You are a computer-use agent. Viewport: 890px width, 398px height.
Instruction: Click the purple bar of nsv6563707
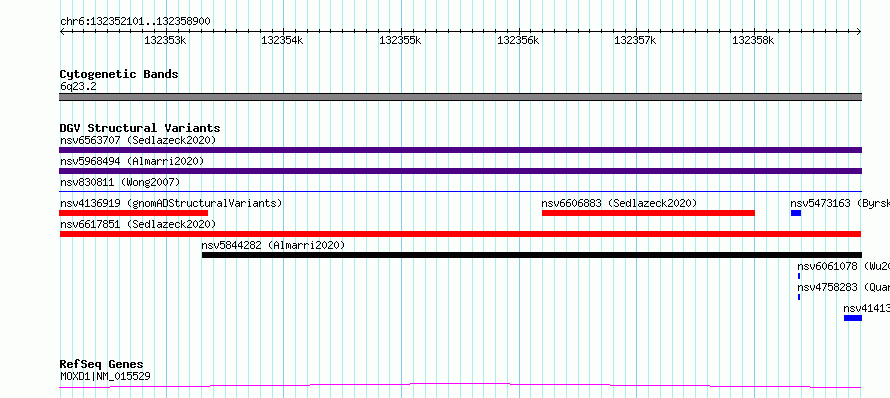(x=460, y=150)
